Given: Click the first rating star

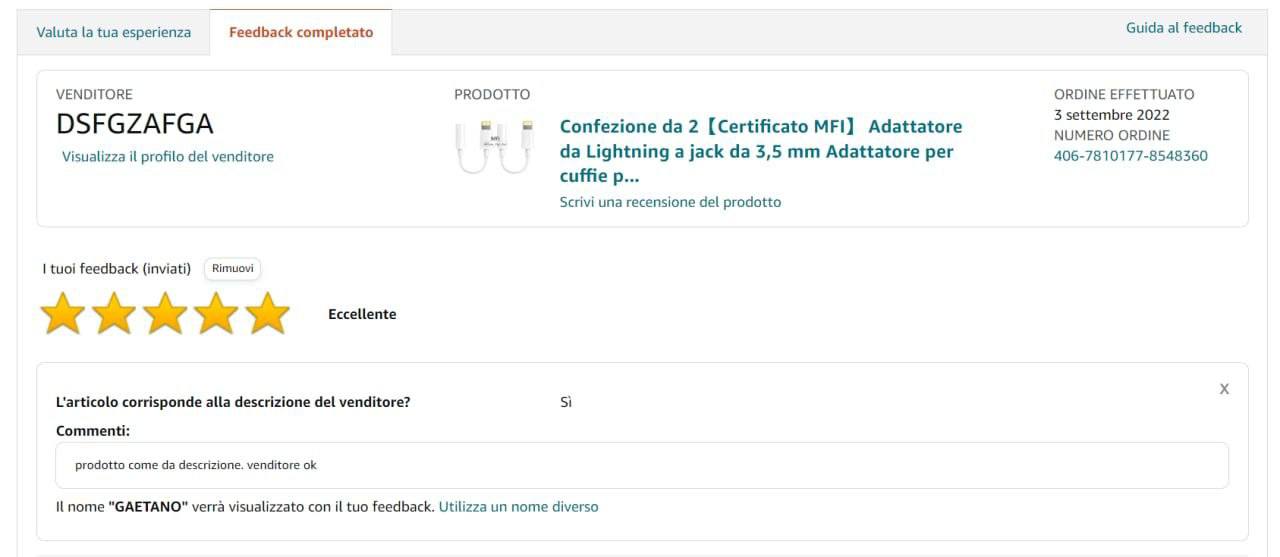Looking at the screenshot, I should pyautogui.click(x=63, y=314).
